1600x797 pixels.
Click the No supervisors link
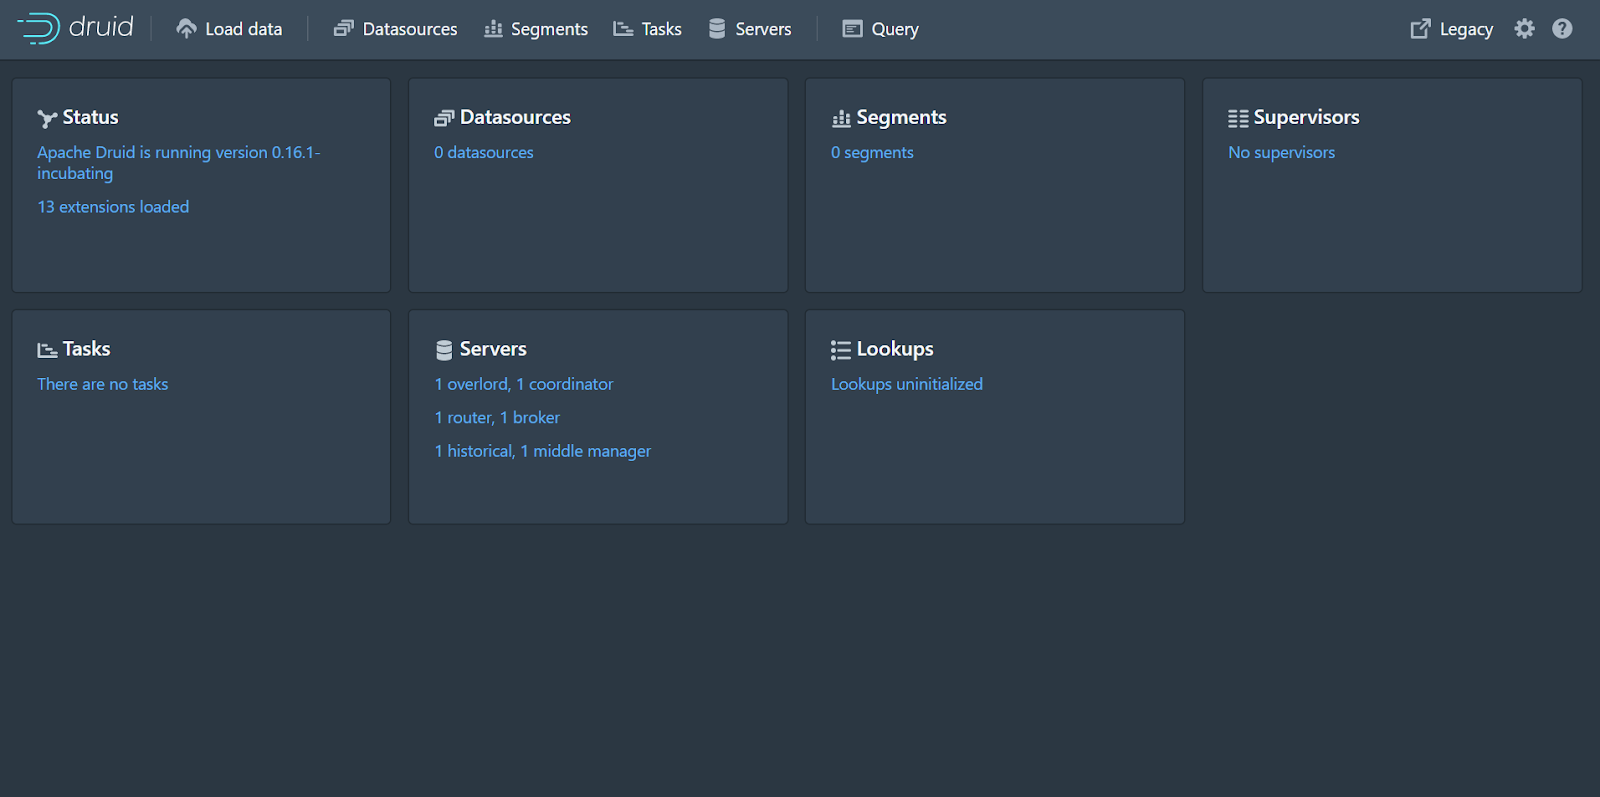1281,153
